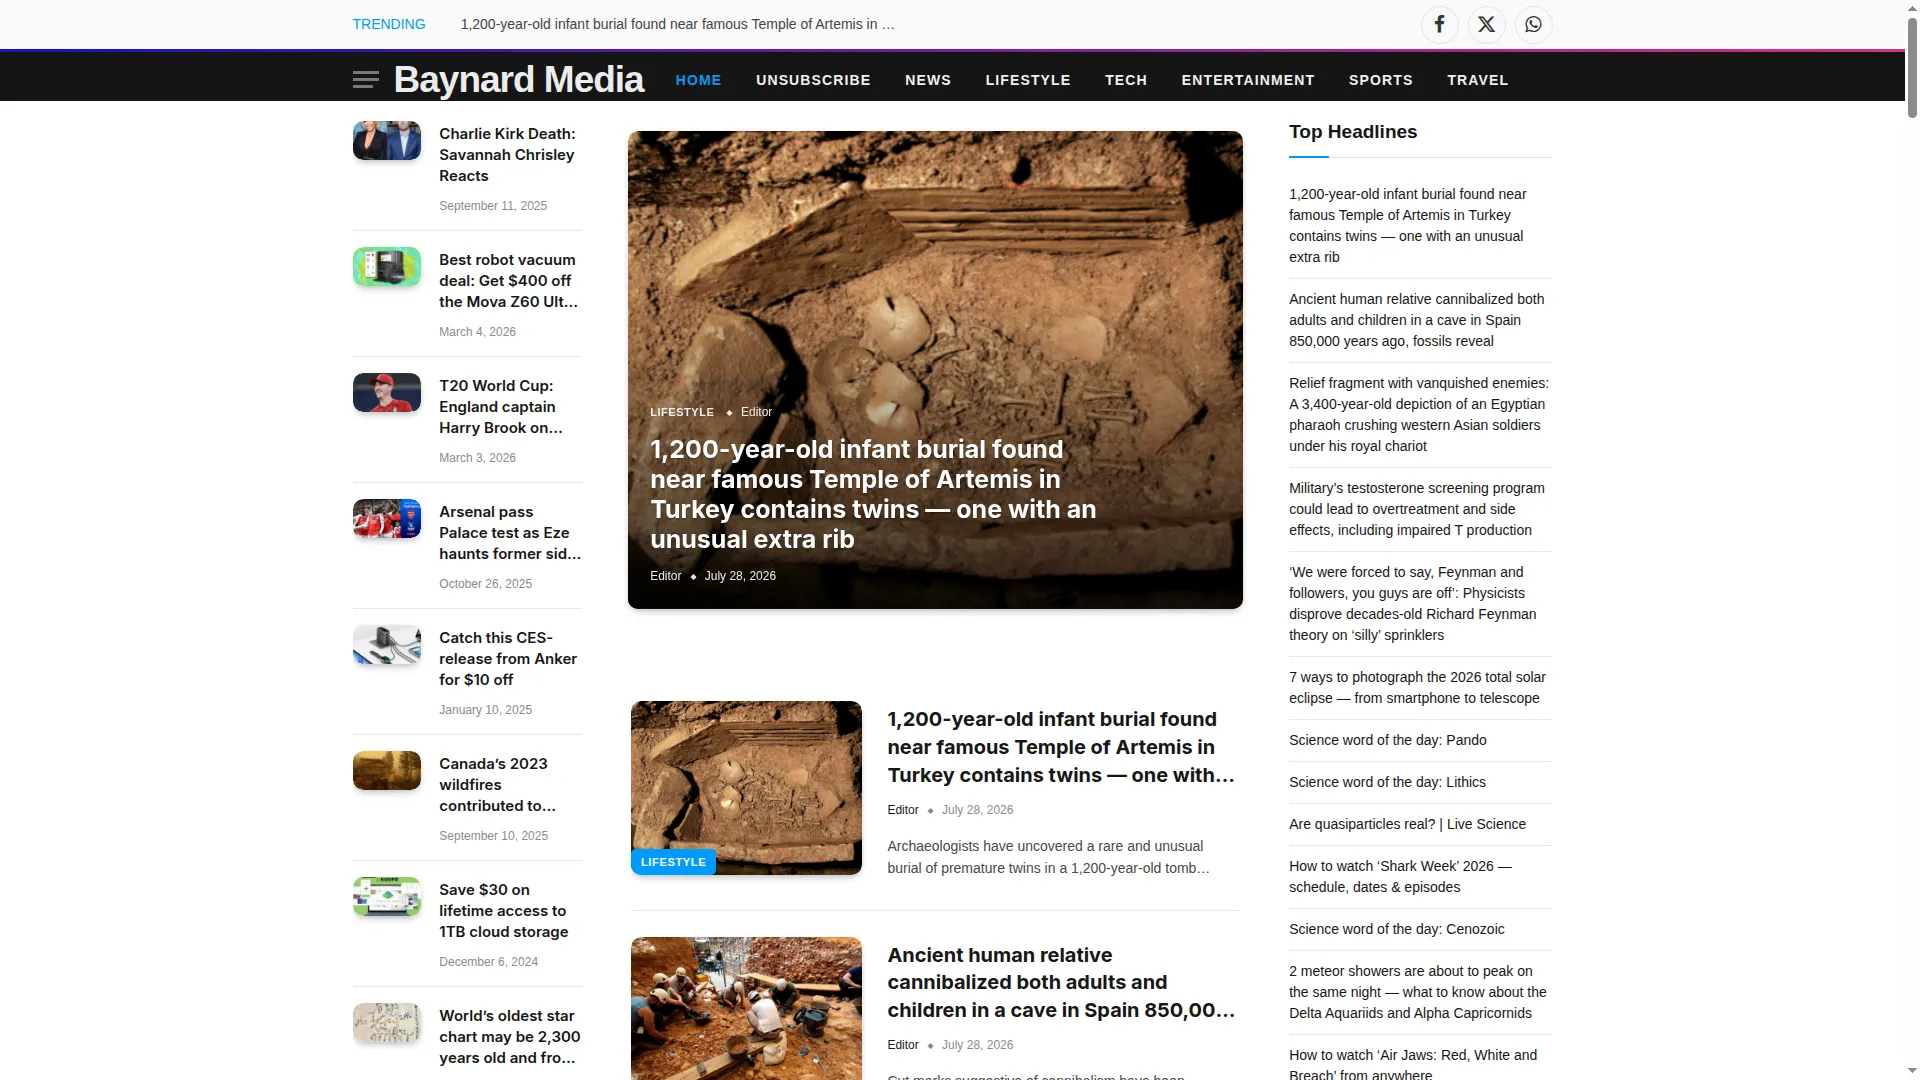The image size is (1920, 1080).
Task: Select the Home nav item
Action: click(x=698, y=80)
